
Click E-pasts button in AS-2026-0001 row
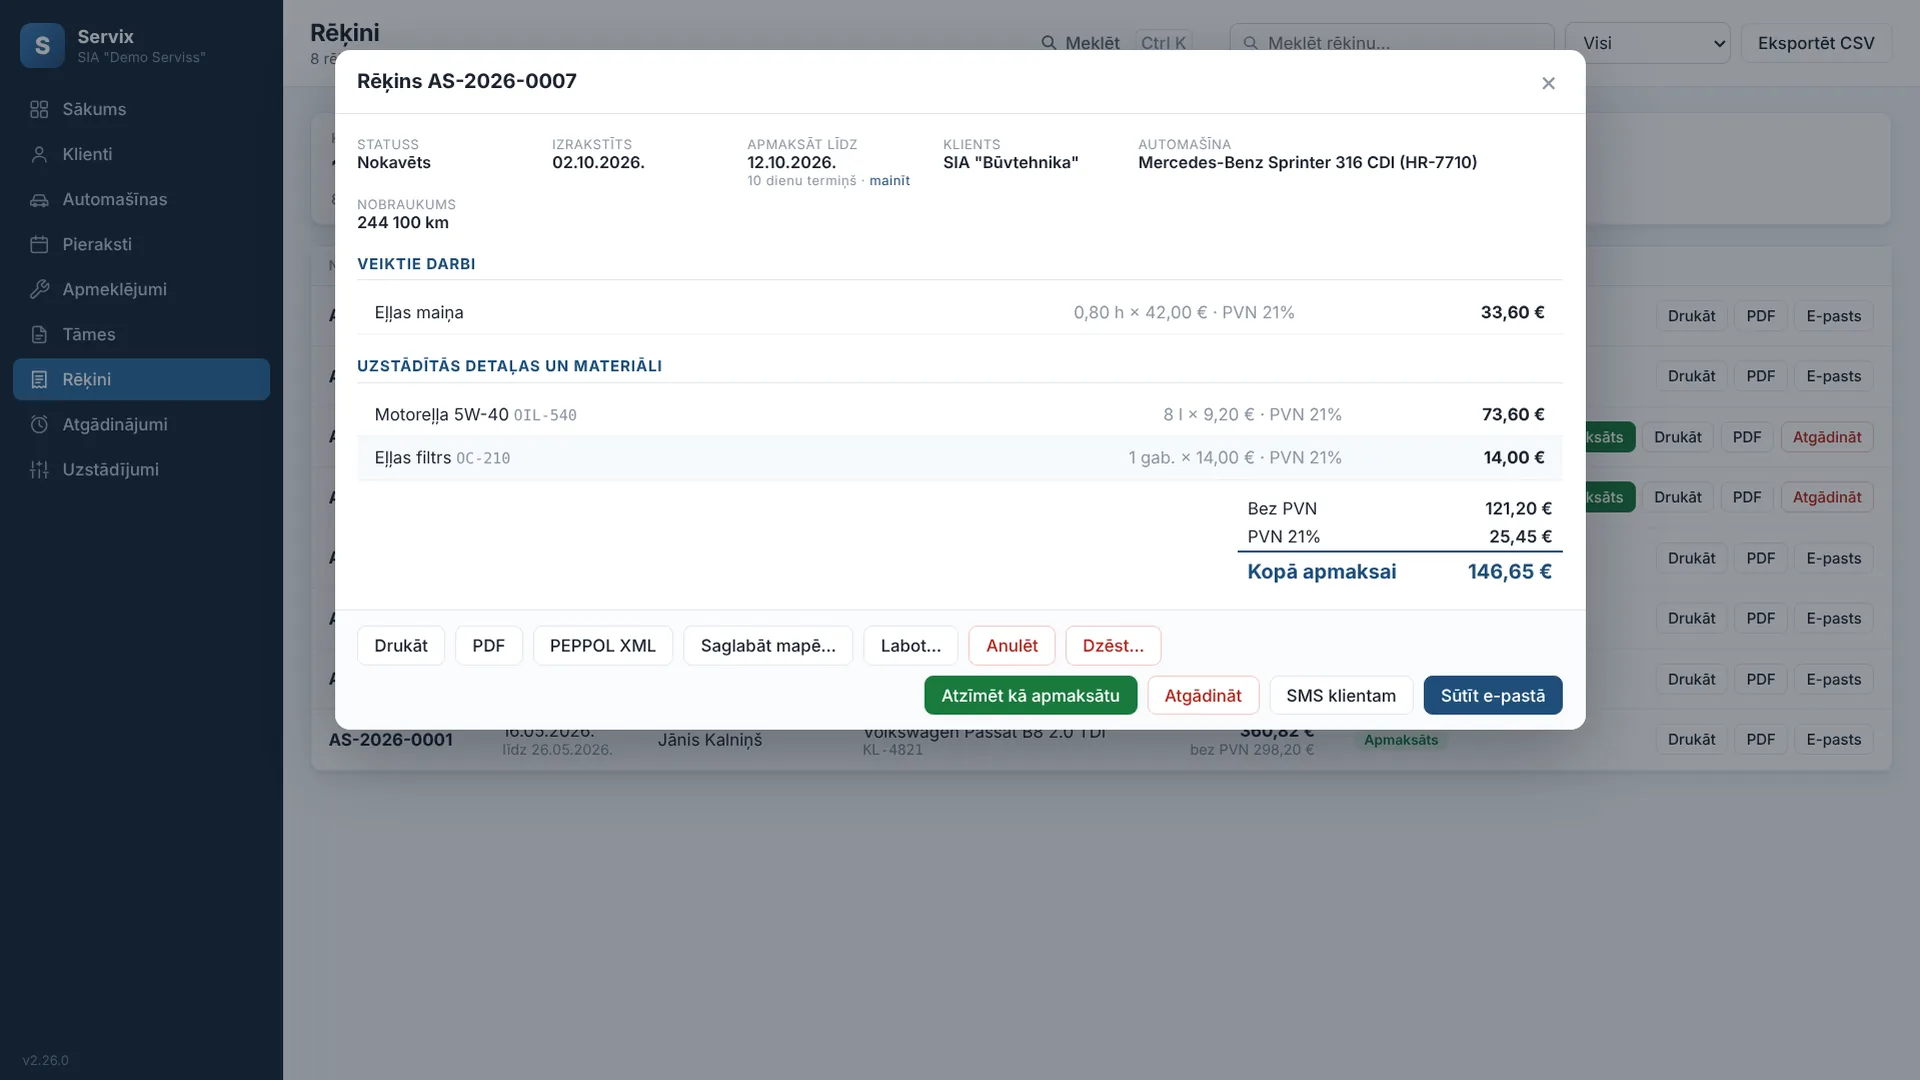click(x=1833, y=740)
